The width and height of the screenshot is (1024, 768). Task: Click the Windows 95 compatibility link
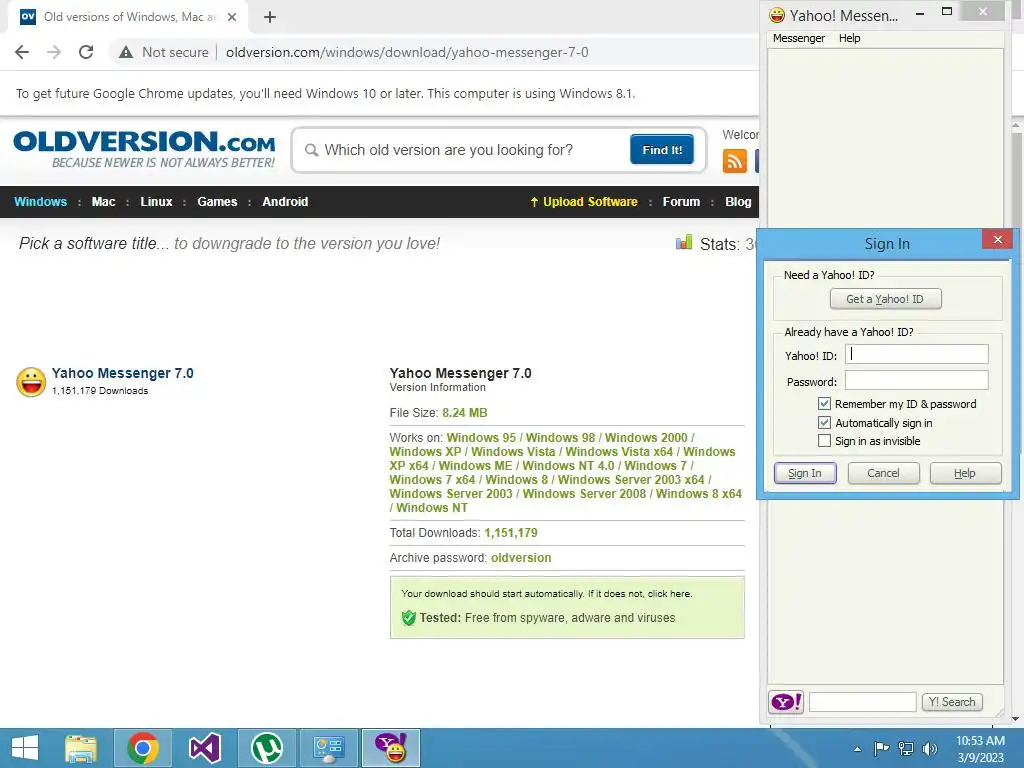click(x=481, y=438)
